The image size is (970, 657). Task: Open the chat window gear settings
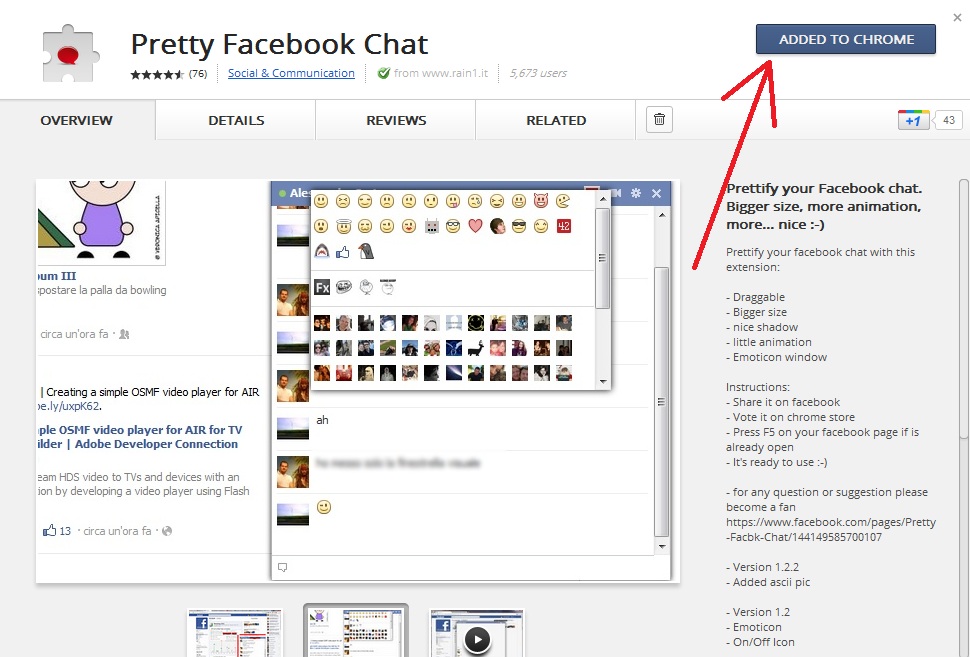pyautogui.click(x=635, y=193)
